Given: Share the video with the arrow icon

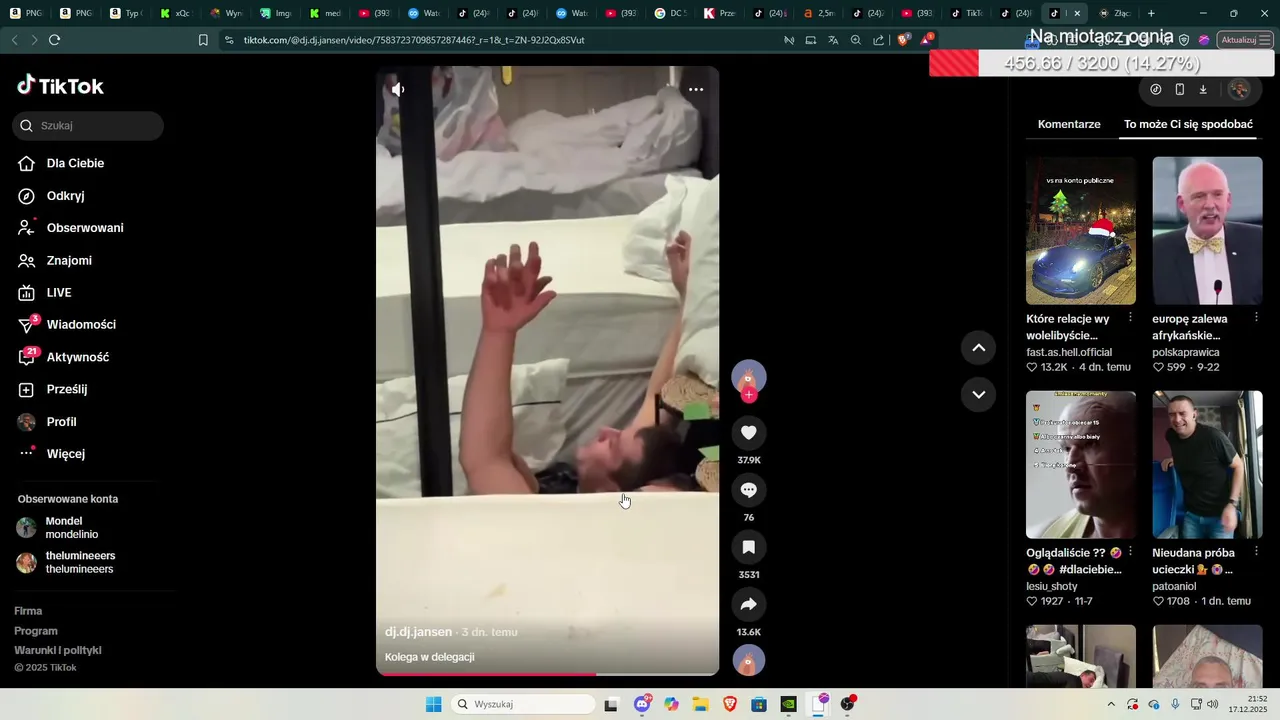Looking at the screenshot, I should 749,604.
